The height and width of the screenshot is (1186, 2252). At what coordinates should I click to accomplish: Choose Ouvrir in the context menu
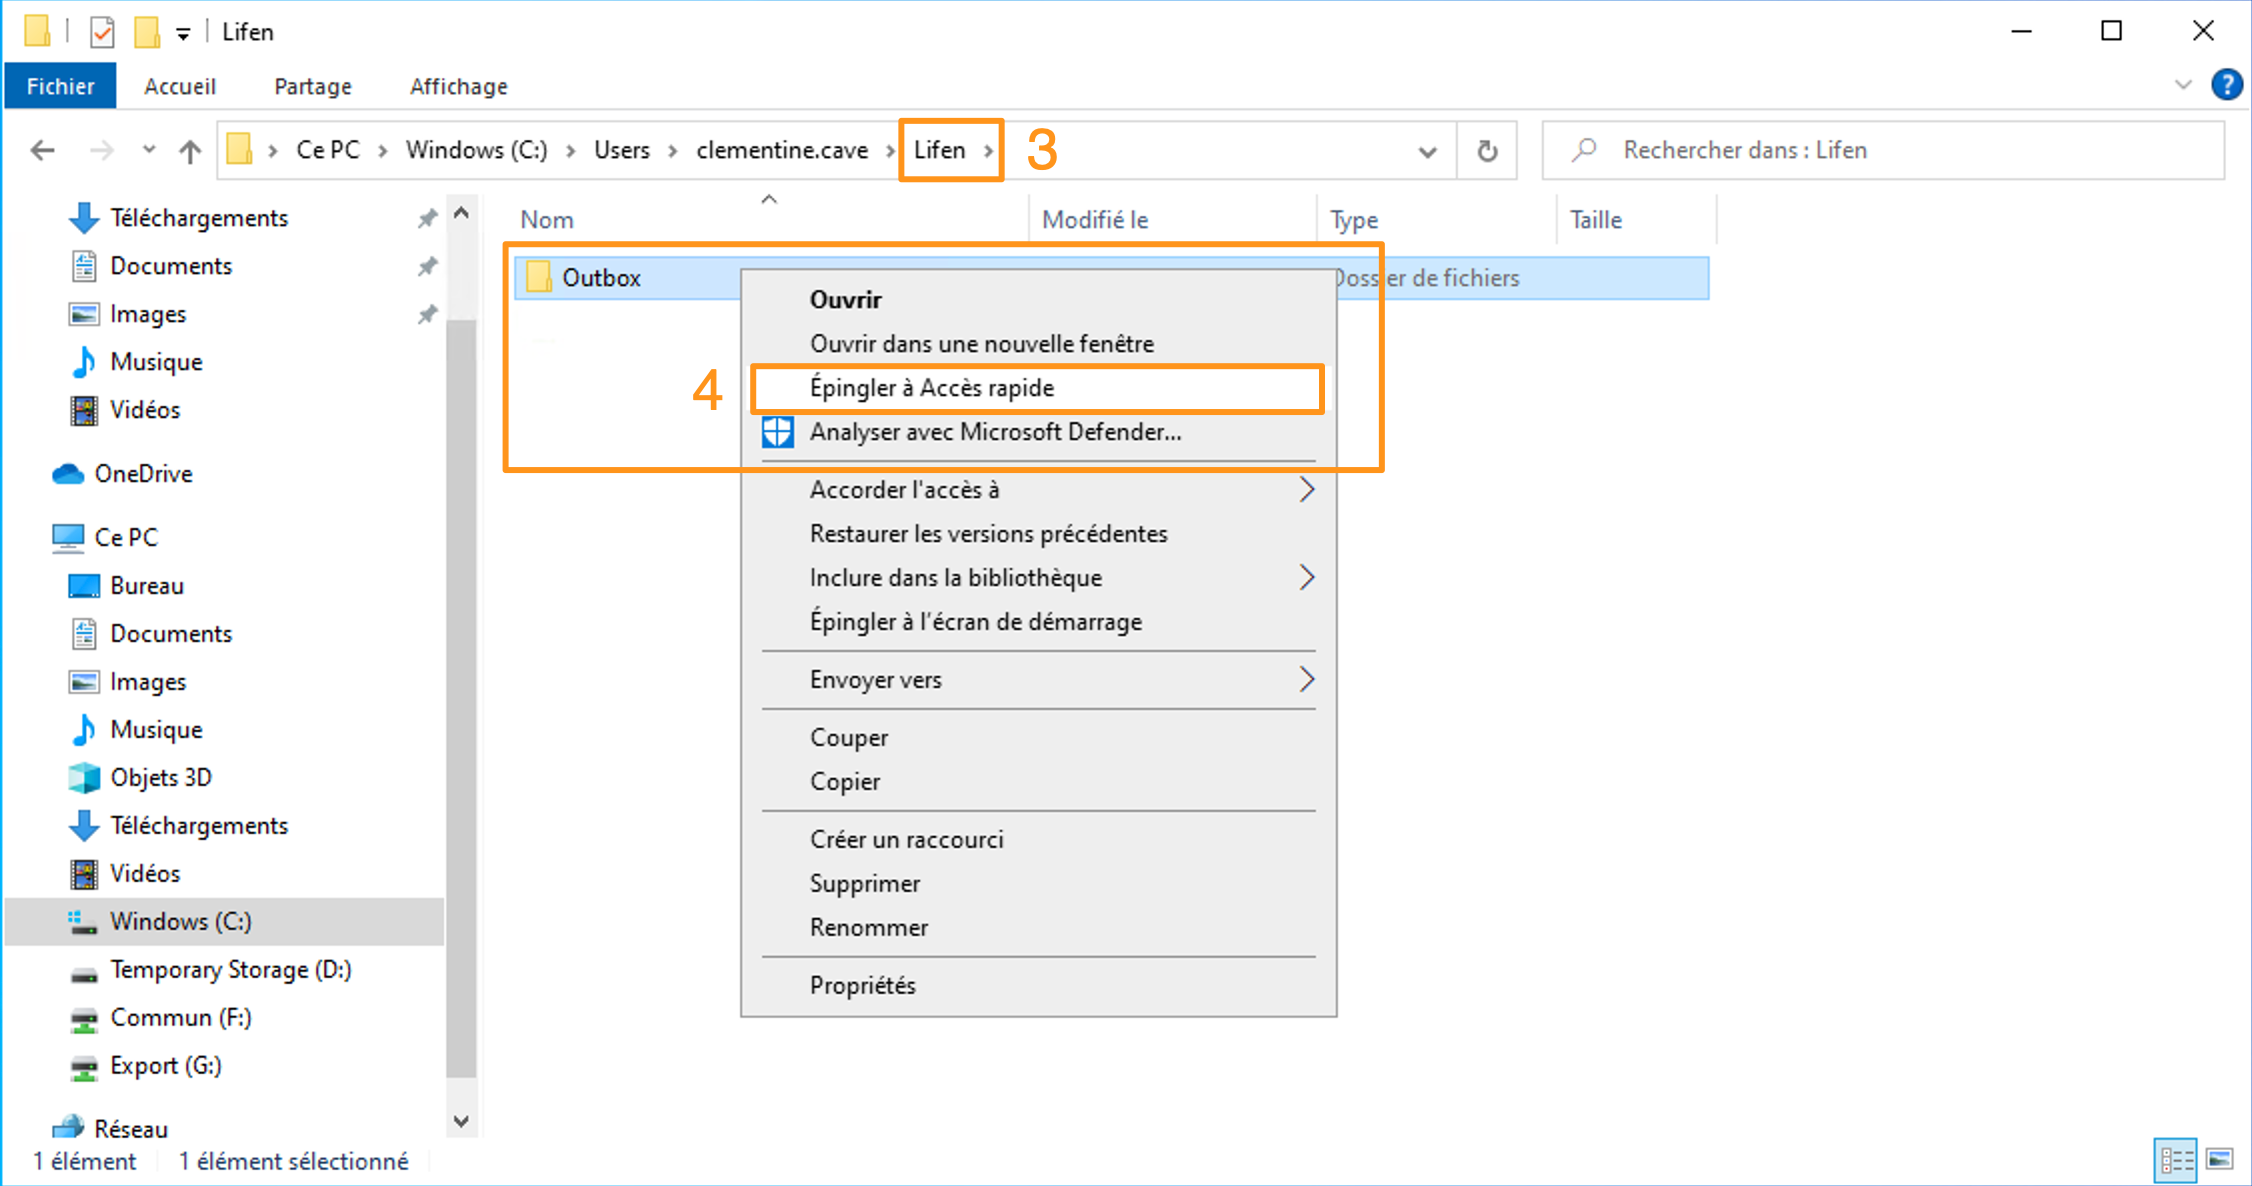tap(1038, 300)
